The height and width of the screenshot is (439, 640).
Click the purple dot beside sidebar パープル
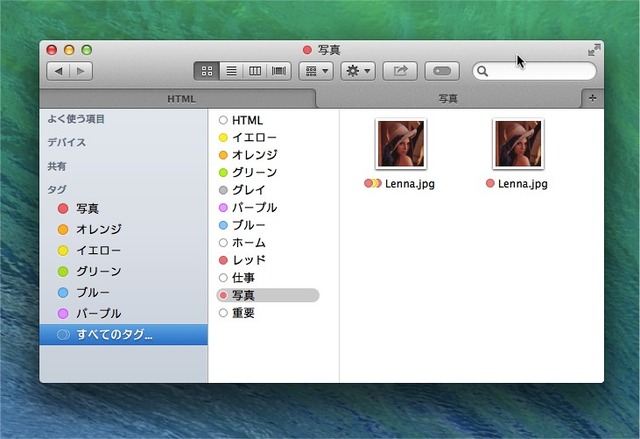pos(63,313)
